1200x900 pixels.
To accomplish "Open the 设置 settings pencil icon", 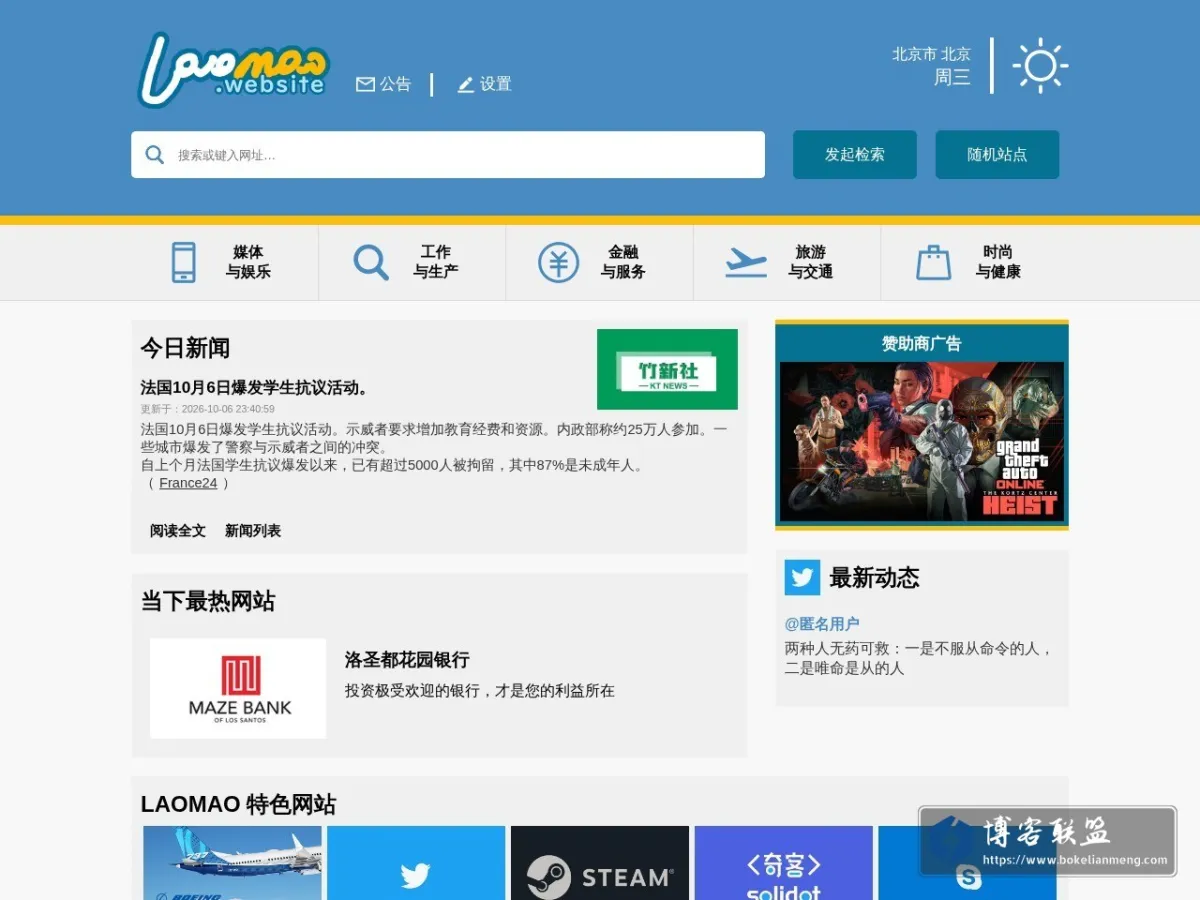I will tap(465, 84).
